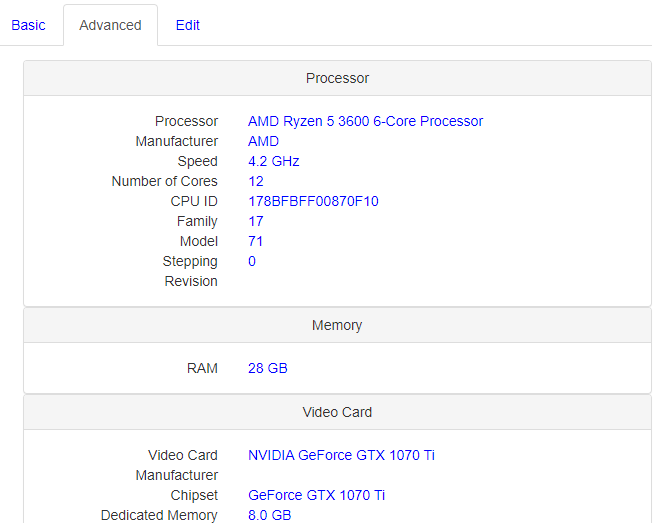Viewport: 661px width, 523px height.
Task: Click the Model label
Action: [199, 241]
